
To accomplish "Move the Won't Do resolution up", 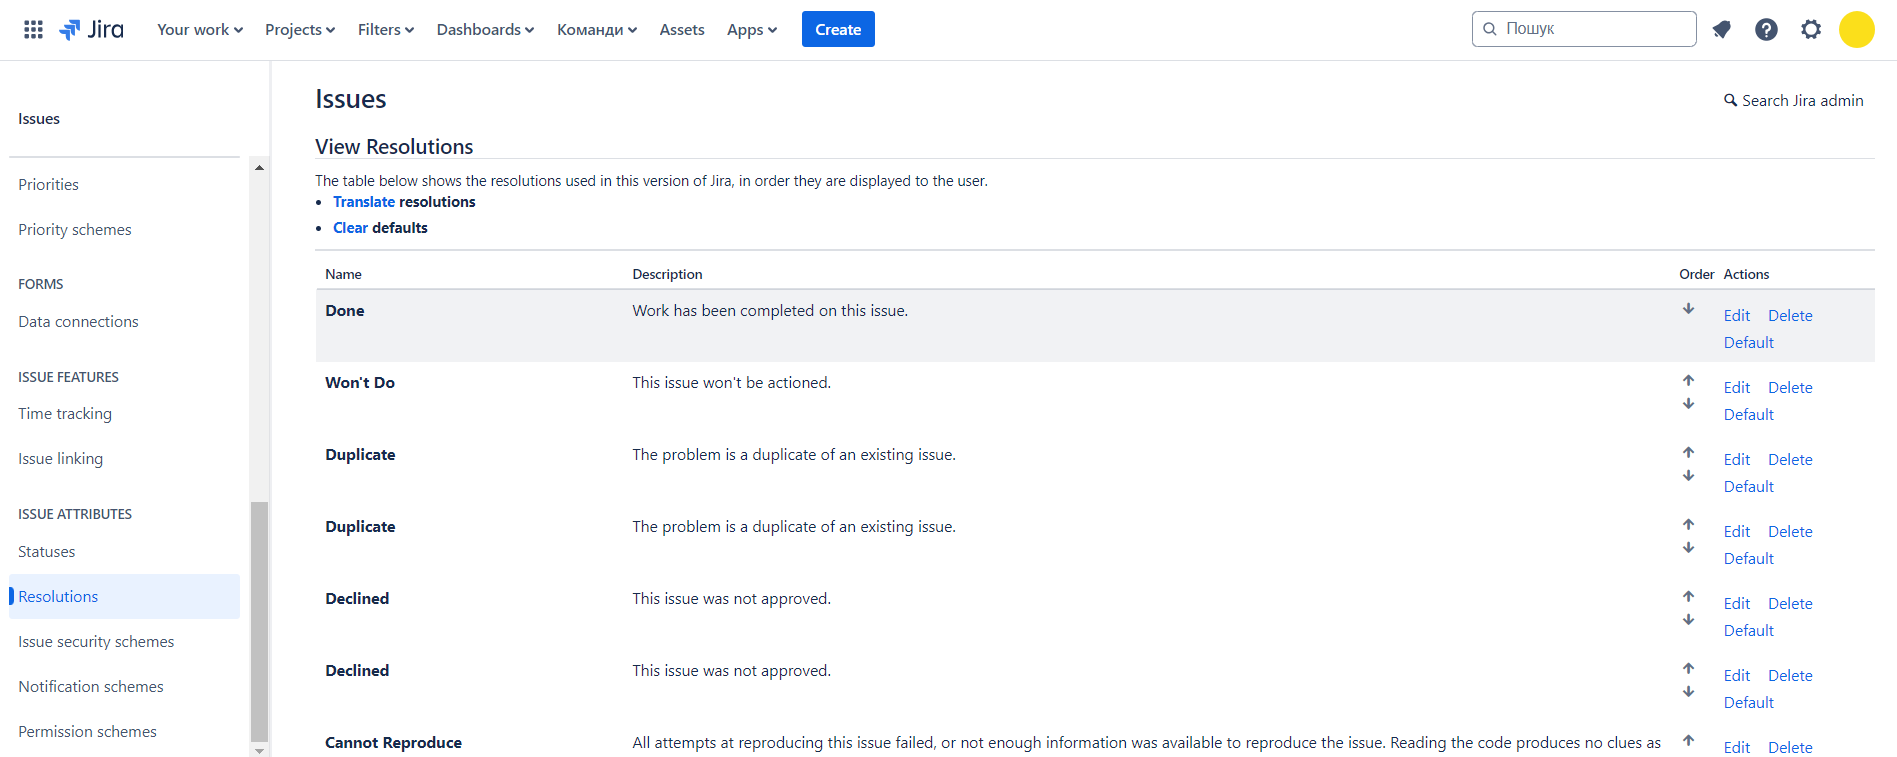I will pos(1688,380).
